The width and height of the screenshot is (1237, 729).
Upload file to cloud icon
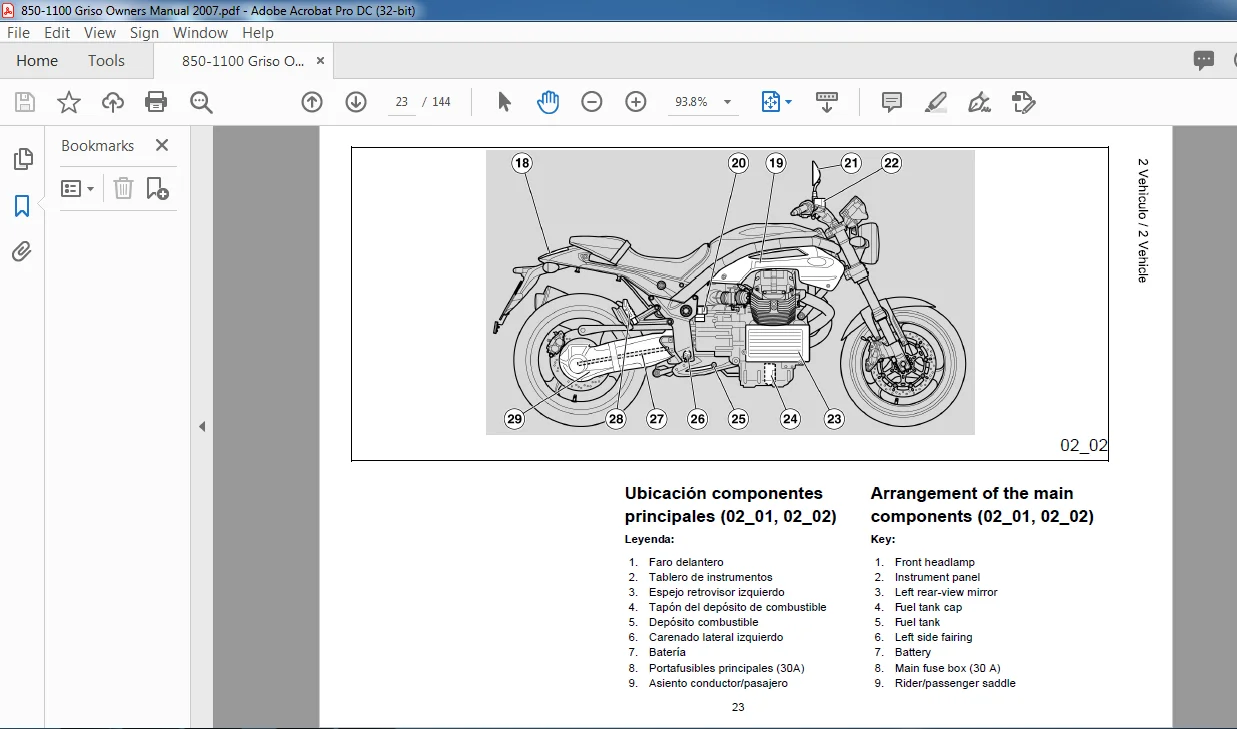[113, 102]
